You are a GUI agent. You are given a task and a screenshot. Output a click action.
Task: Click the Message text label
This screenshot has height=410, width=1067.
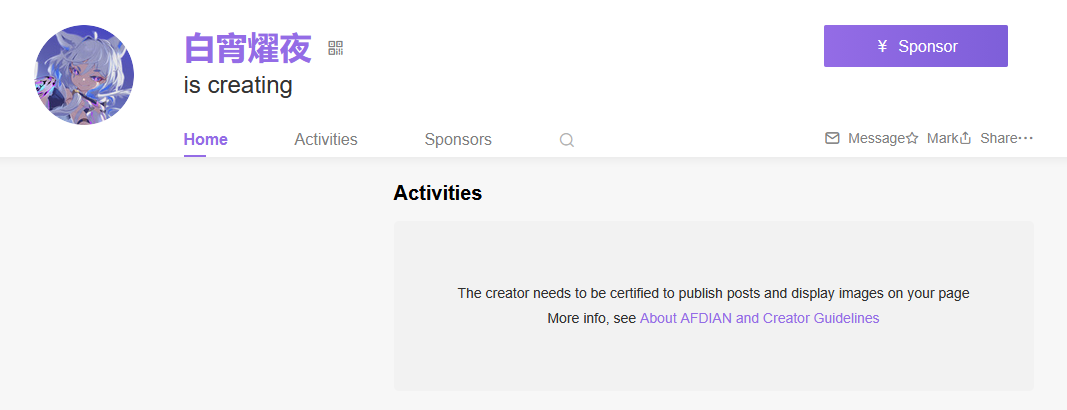(x=876, y=139)
